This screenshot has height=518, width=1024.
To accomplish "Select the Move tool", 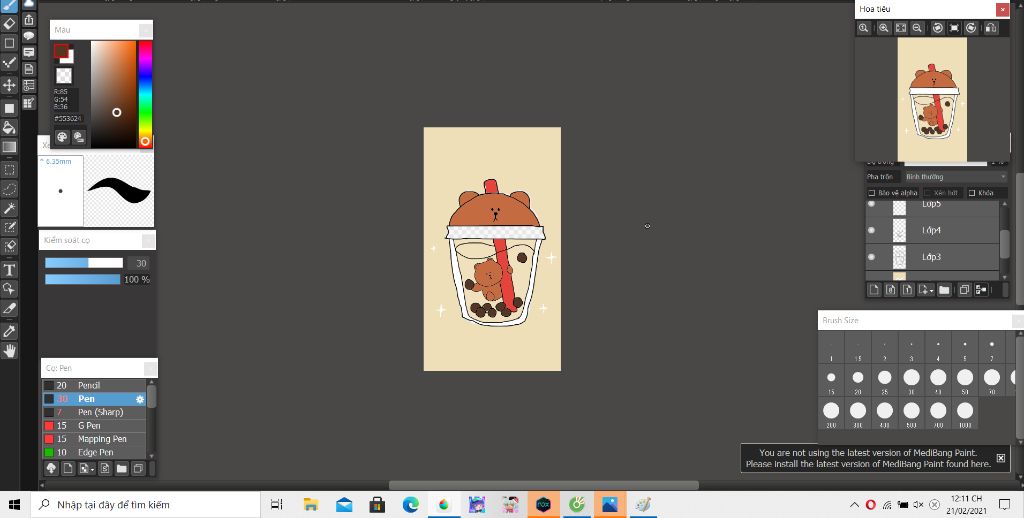I will tap(9, 85).
